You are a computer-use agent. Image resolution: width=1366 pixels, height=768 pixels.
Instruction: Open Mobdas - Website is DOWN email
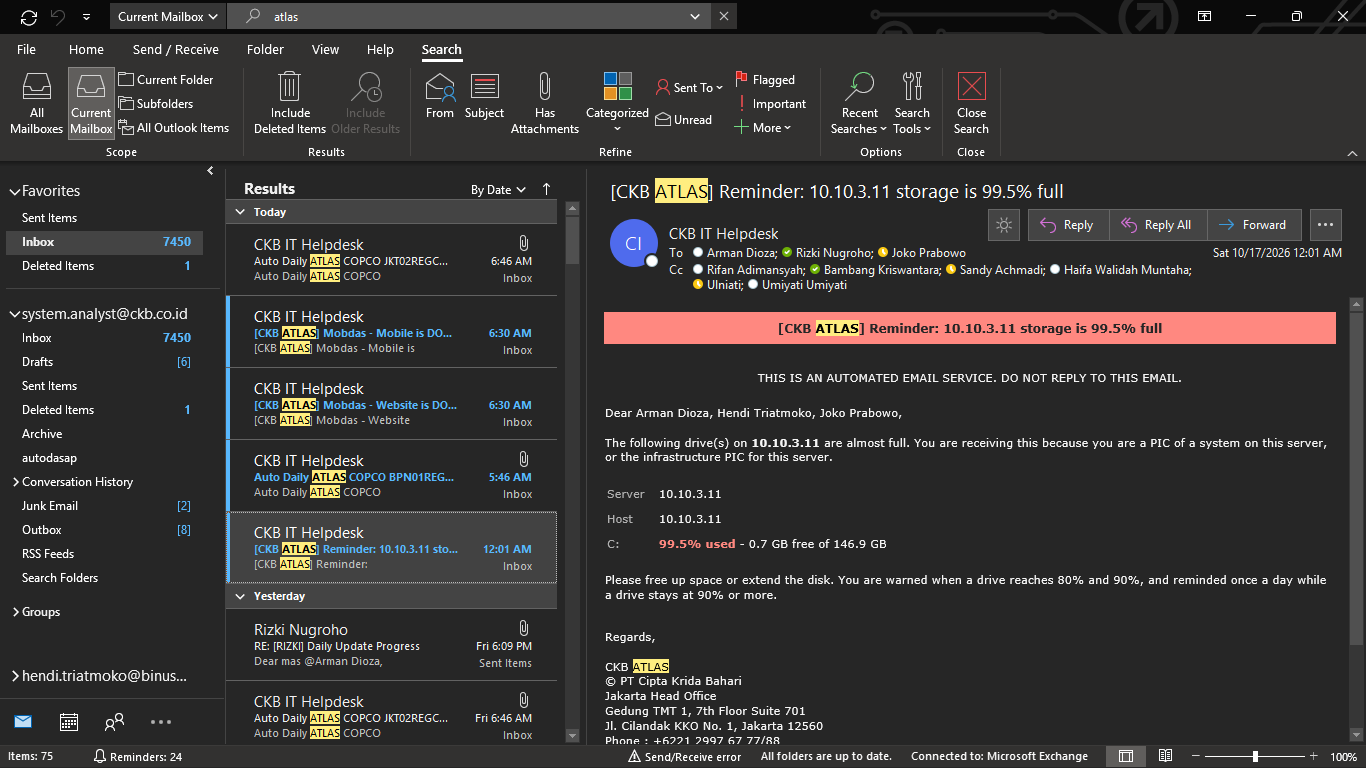[392, 404]
